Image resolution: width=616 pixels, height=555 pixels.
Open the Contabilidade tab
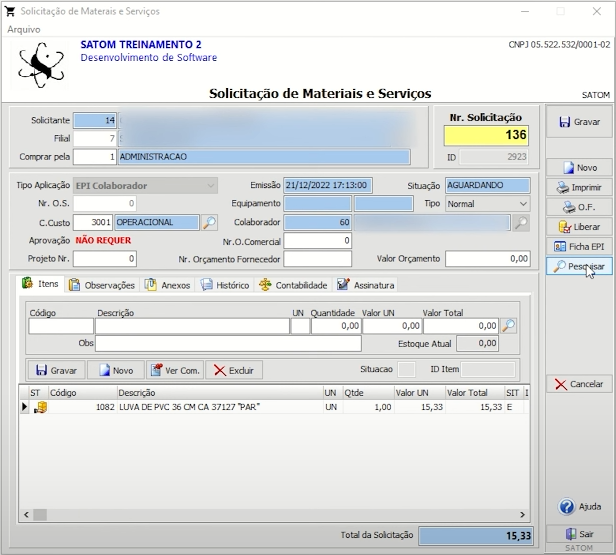(x=293, y=285)
